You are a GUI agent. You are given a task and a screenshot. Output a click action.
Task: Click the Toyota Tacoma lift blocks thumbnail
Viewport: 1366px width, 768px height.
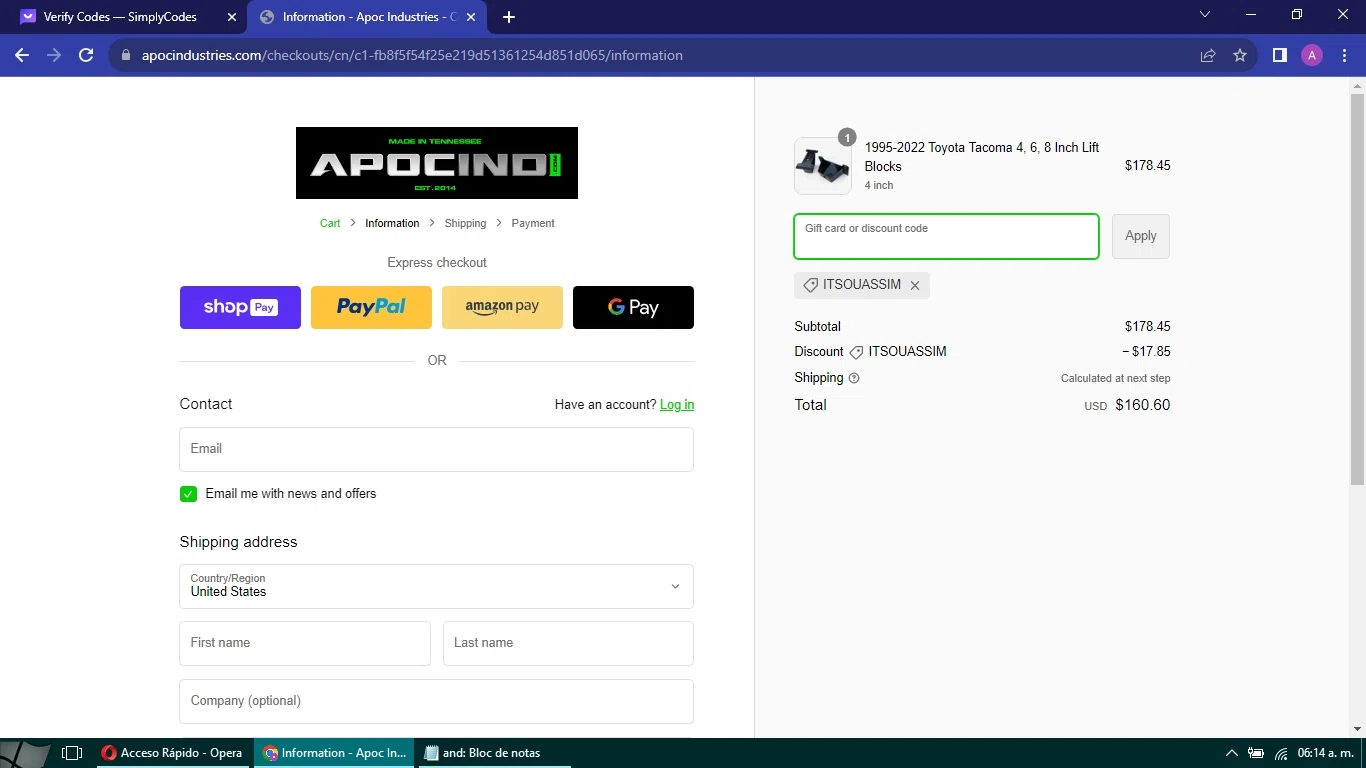(x=823, y=166)
